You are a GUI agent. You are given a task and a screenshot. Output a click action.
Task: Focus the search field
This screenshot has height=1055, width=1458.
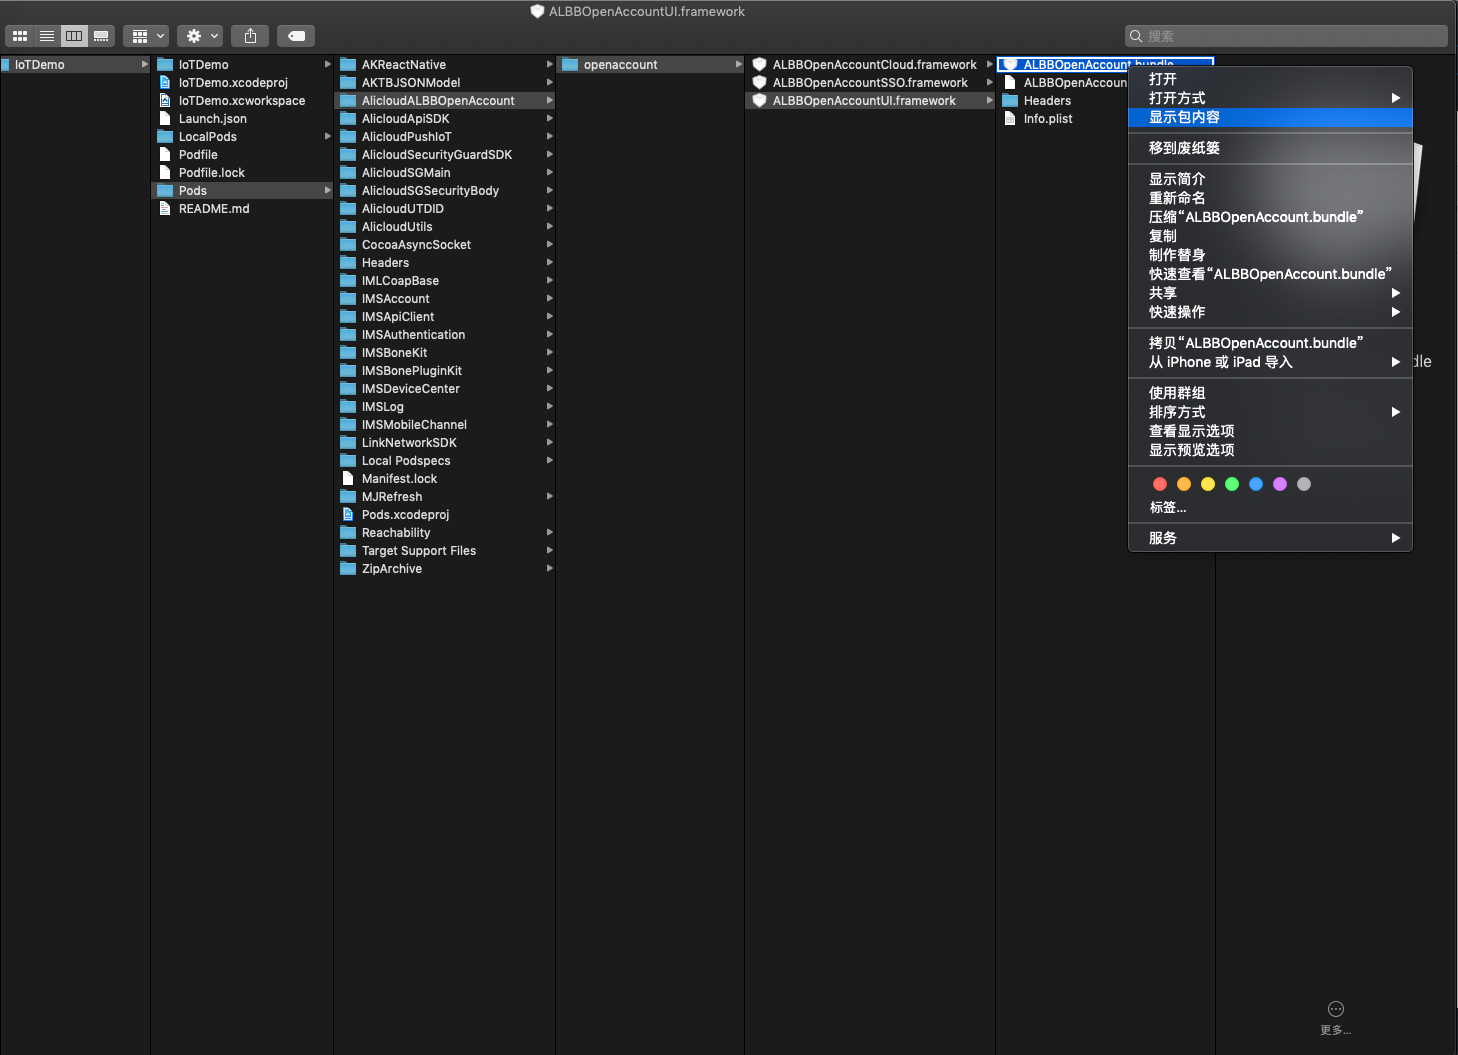(1286, 36)
